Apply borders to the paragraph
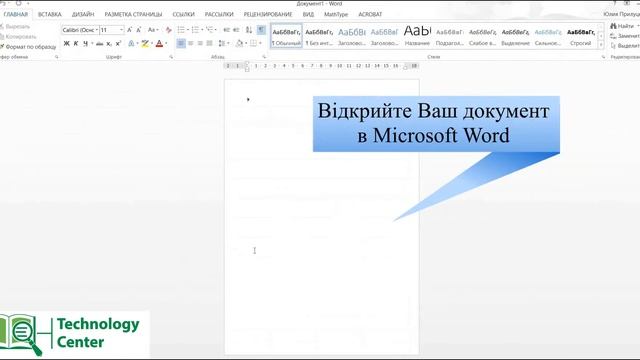 pyautogui.click(x=253, y=43)
